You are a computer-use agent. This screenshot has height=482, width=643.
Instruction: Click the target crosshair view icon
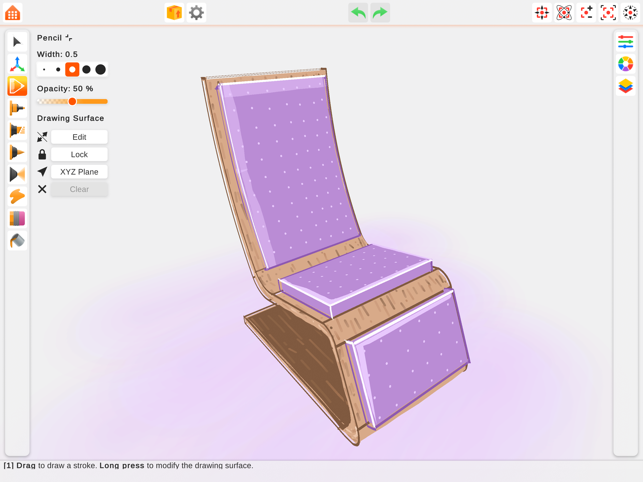[x=542, y=13]
